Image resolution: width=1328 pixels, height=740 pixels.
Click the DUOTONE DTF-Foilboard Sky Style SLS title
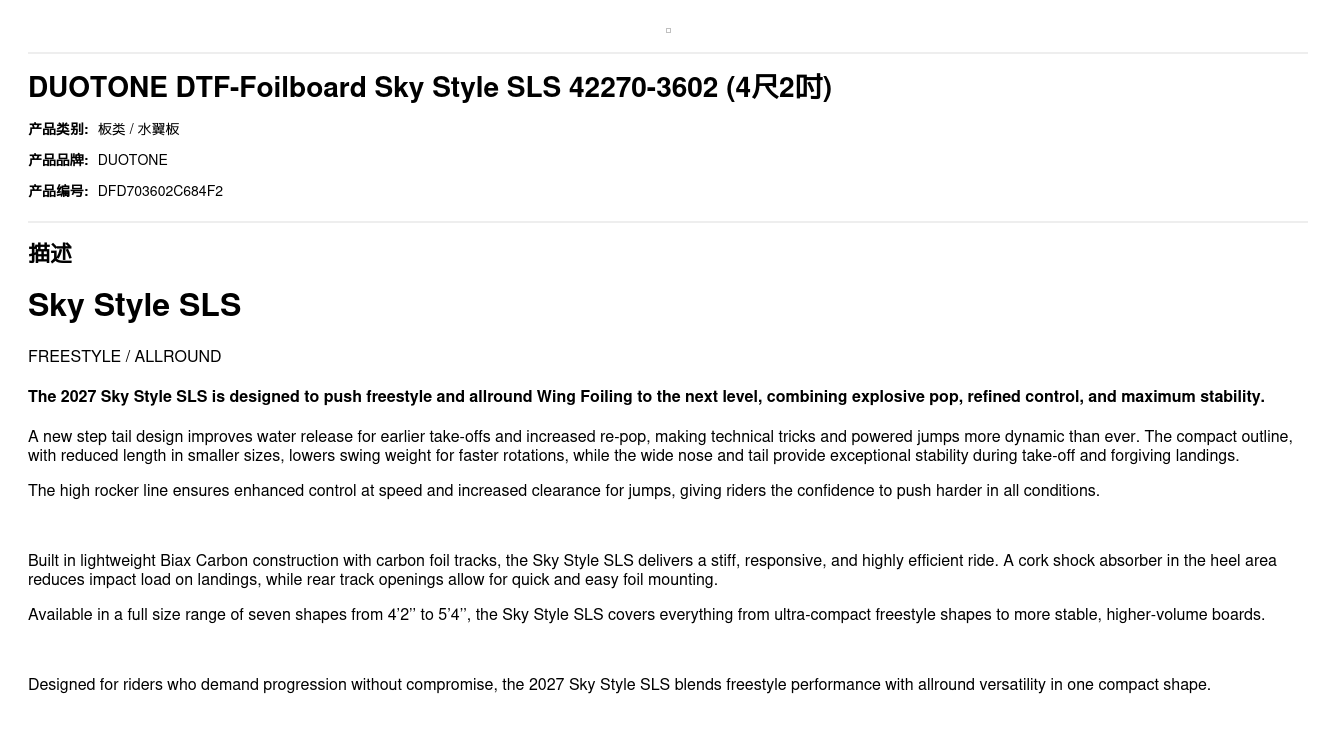pyautogui.click(x=430, y=88)
